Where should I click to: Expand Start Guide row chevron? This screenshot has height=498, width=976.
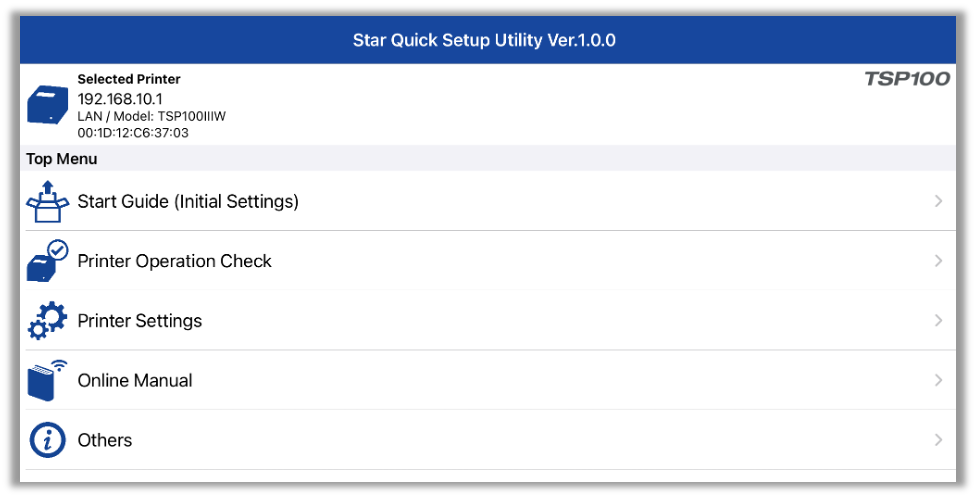click(938, 201)
